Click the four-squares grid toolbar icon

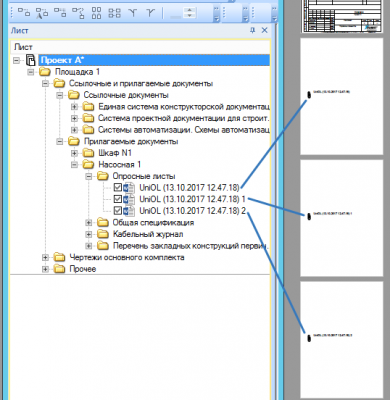point(96,13)
